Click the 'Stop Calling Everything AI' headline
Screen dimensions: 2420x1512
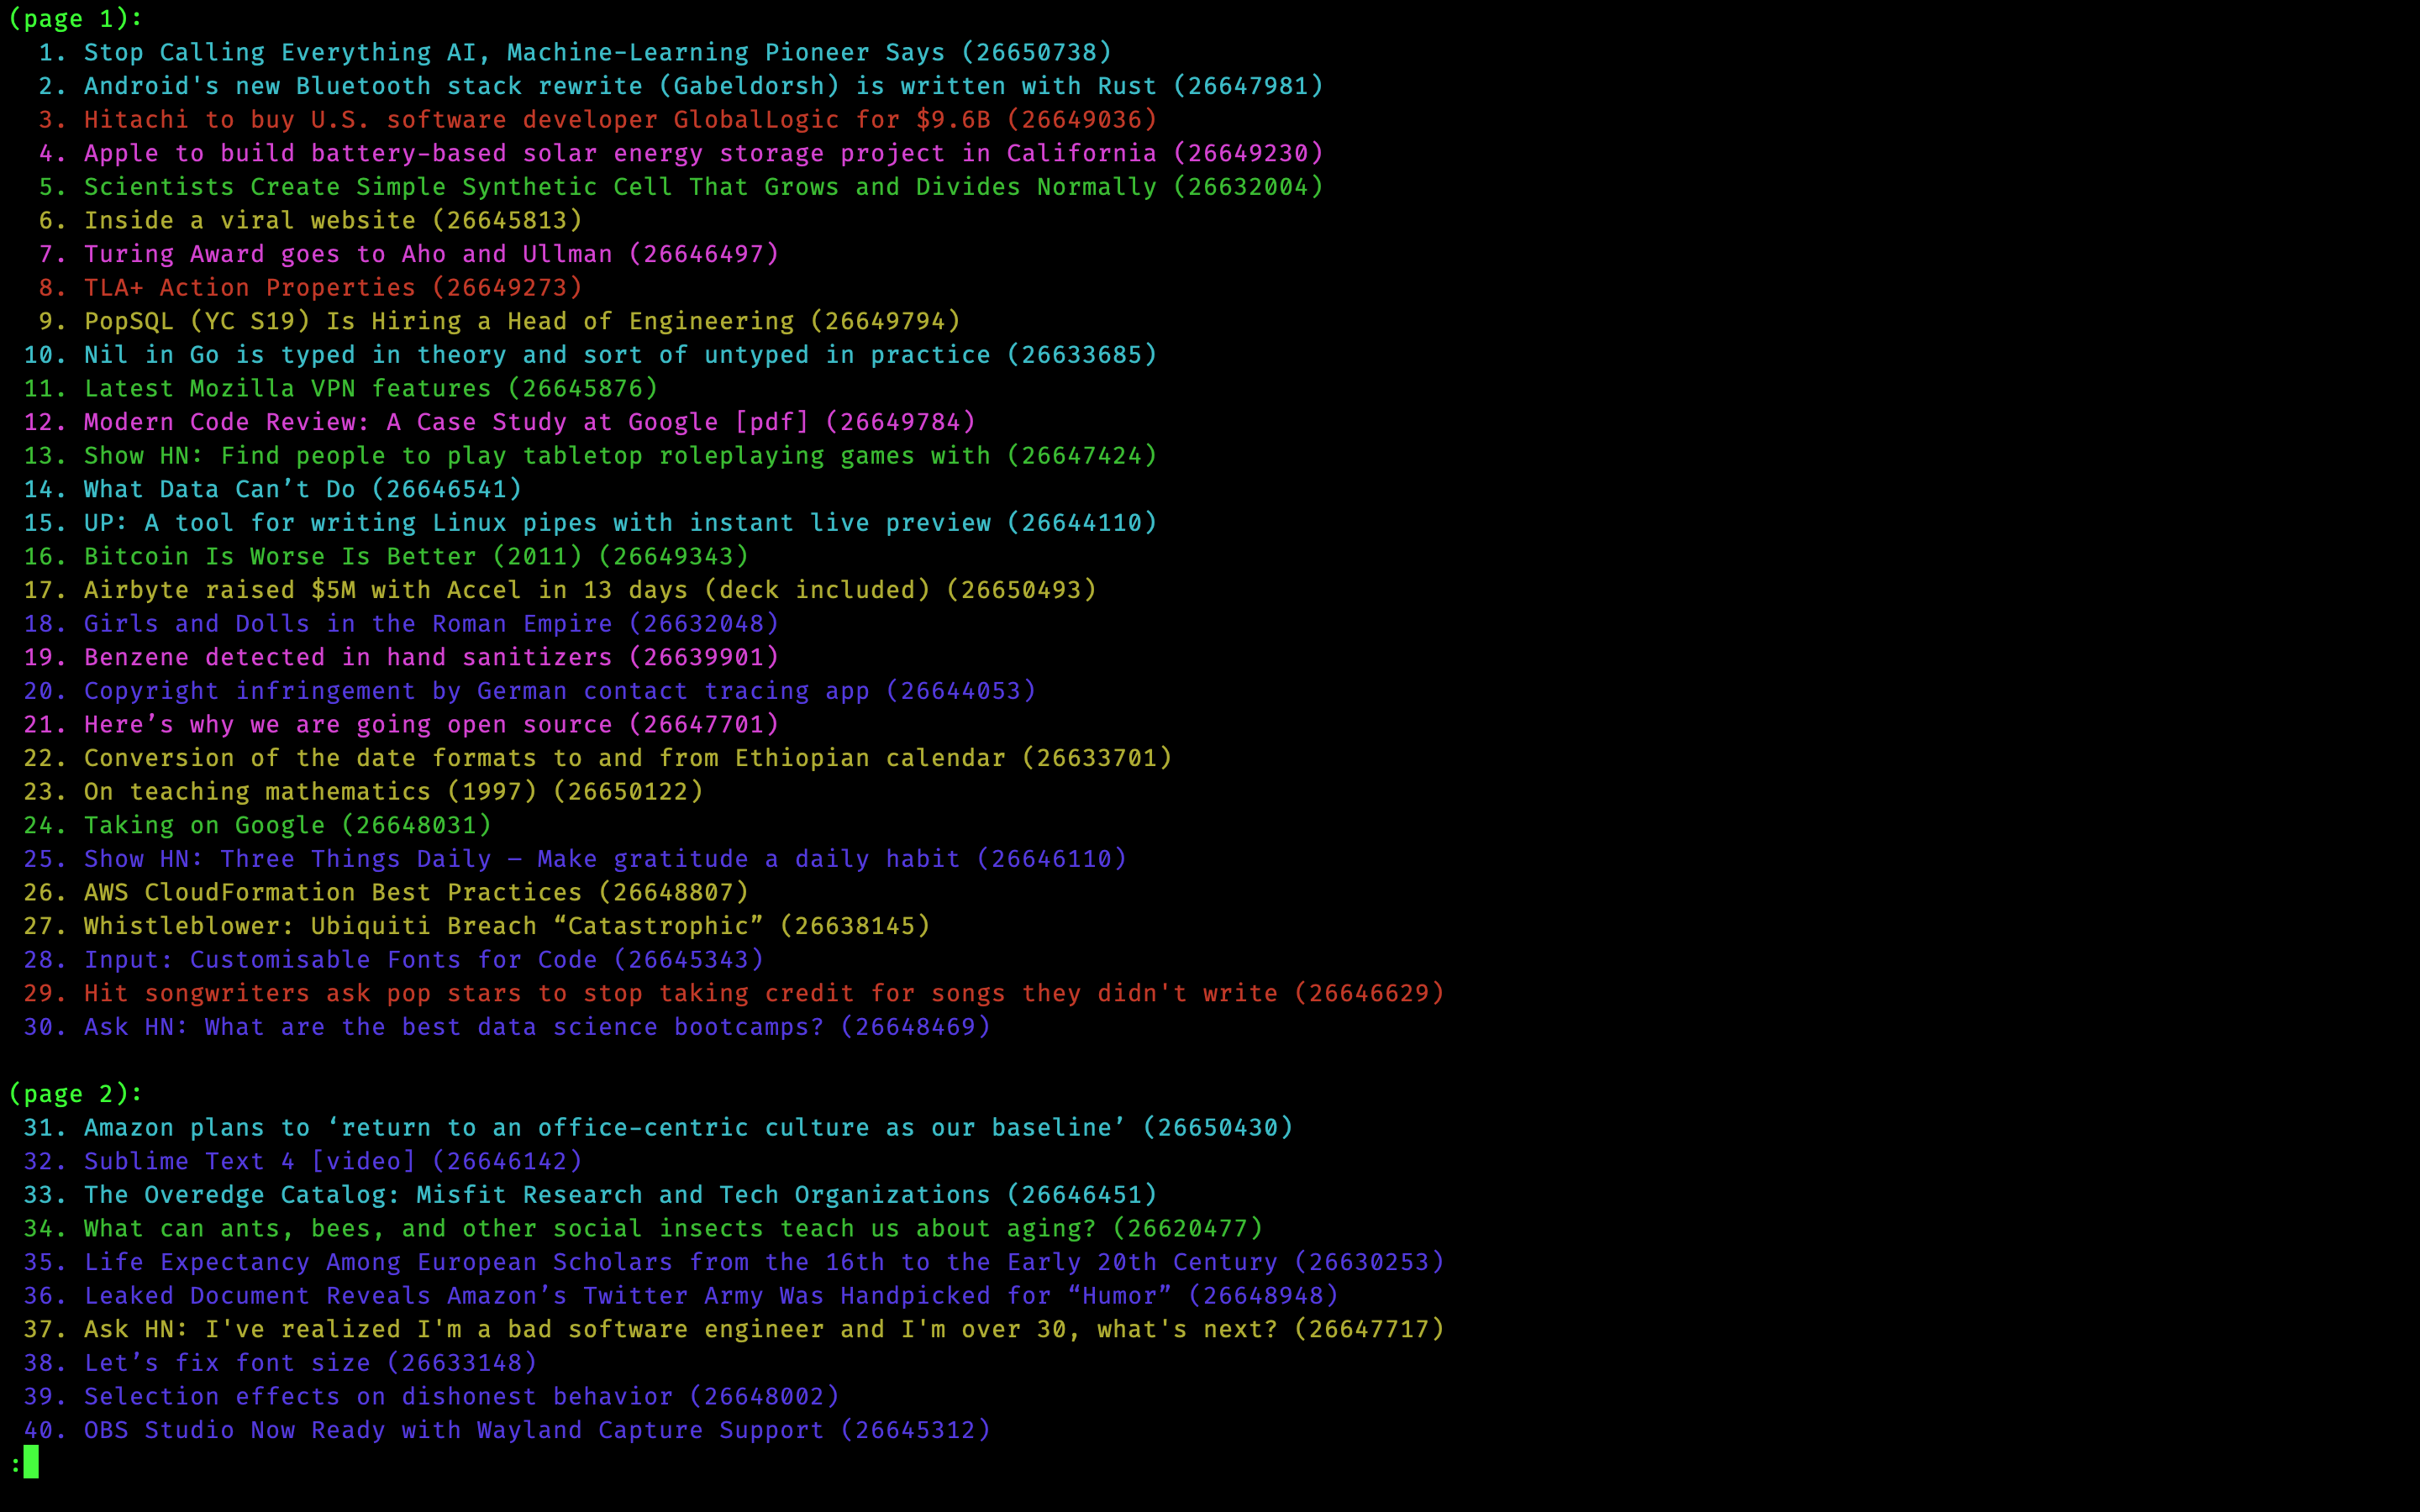pos(513,52)
